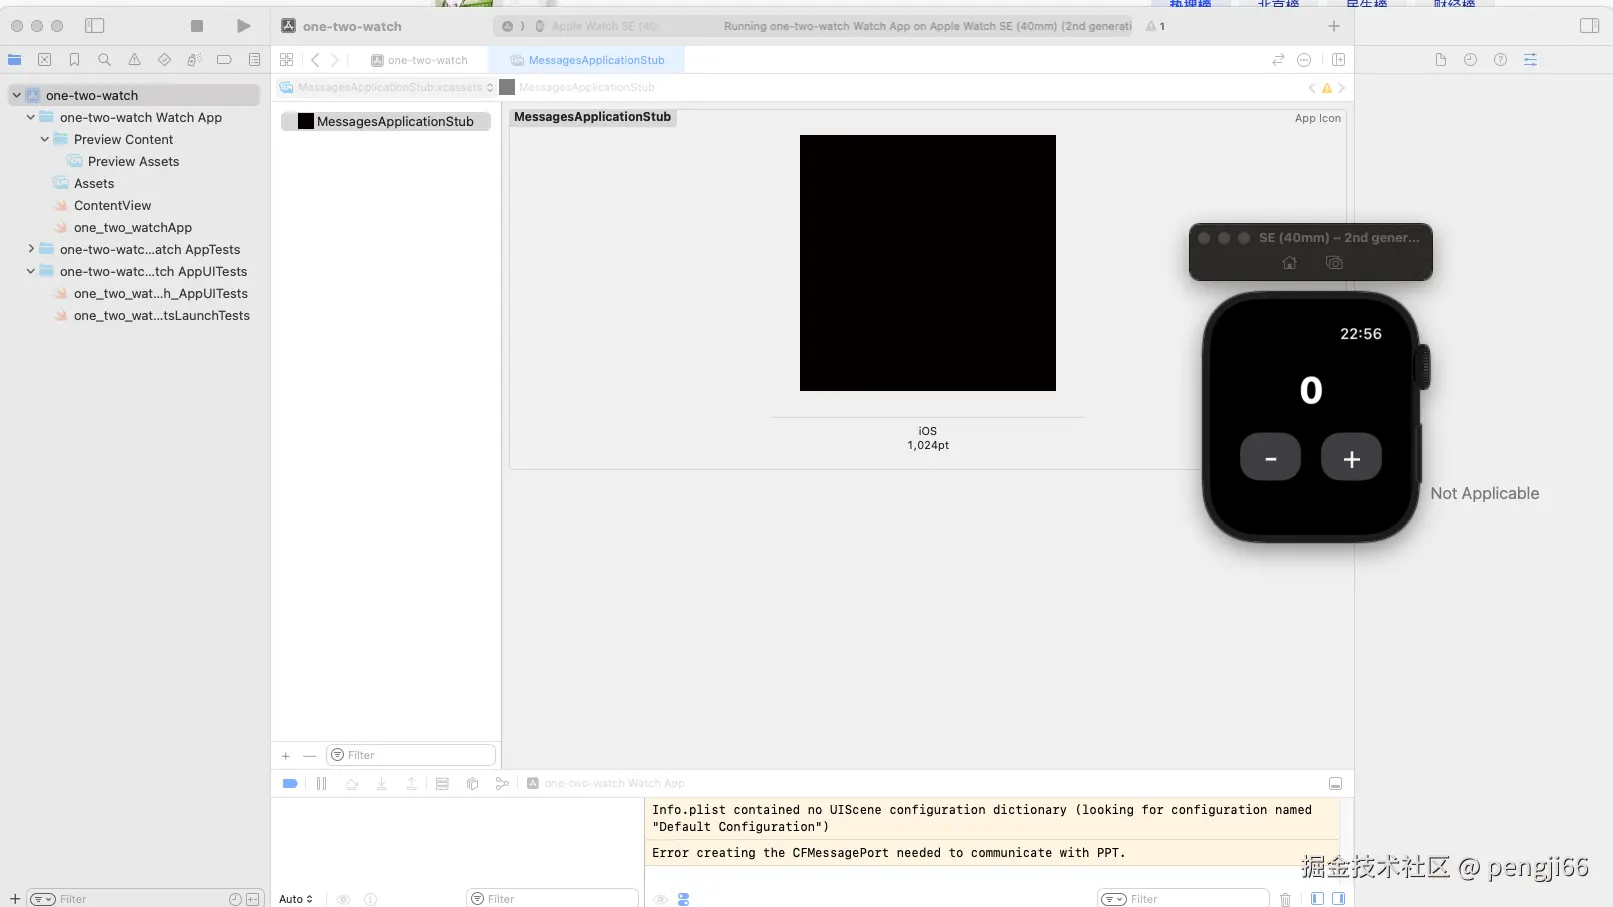
Task: Toggle console metadata switch icon
Action: click(x=684, y=899)
